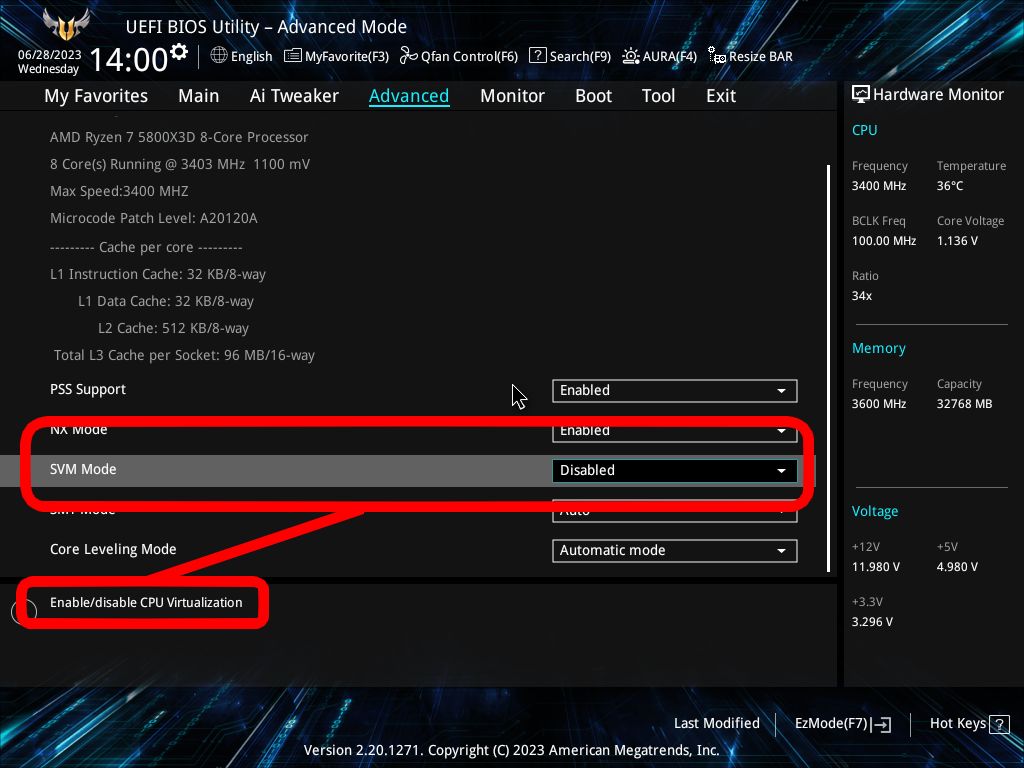
Task: Click the UEFI BIOS Utility title text
Action: 266,27
